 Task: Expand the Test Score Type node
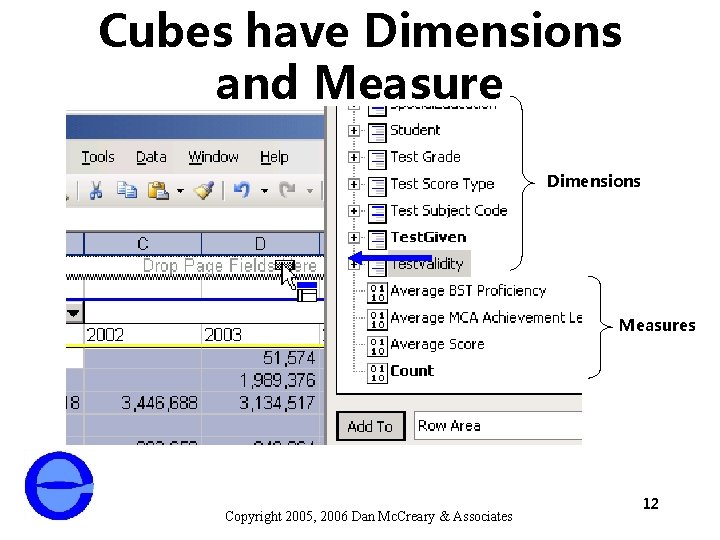354,184
